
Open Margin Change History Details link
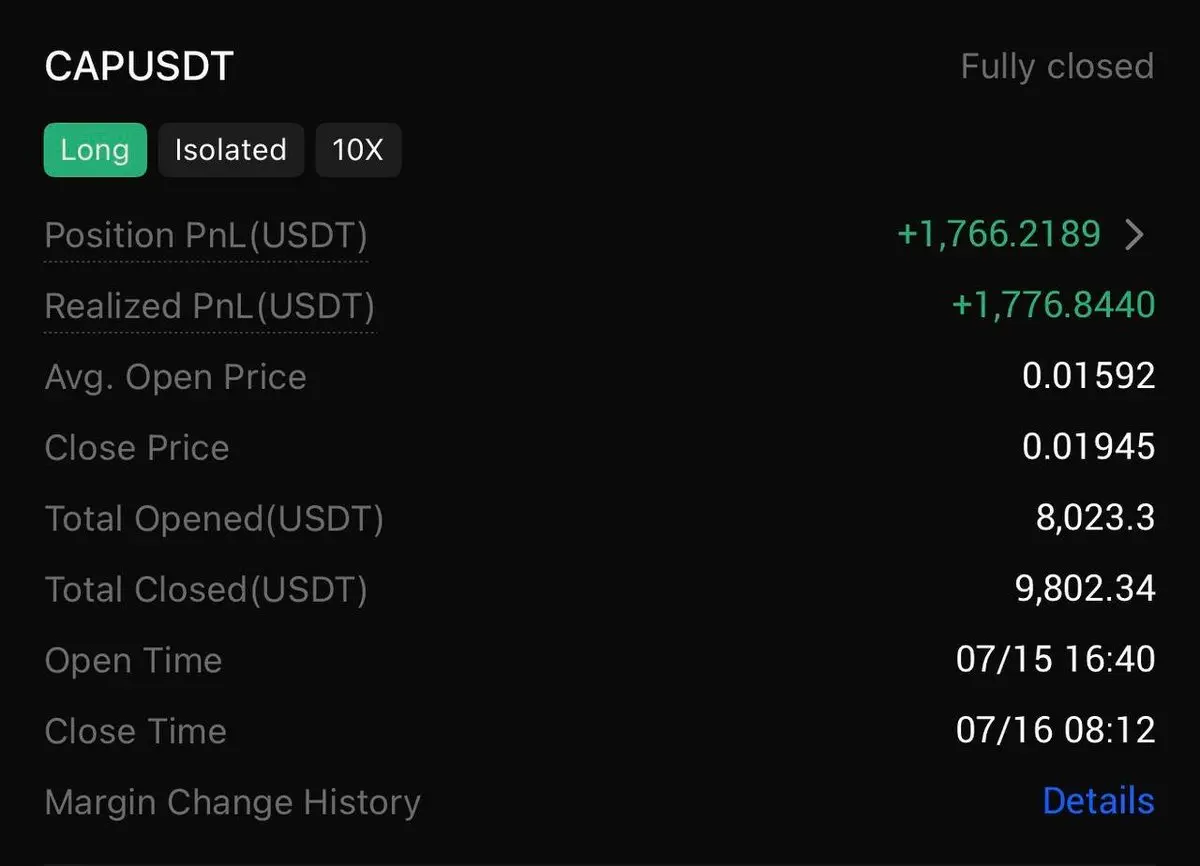click(x=1098, y=801)
